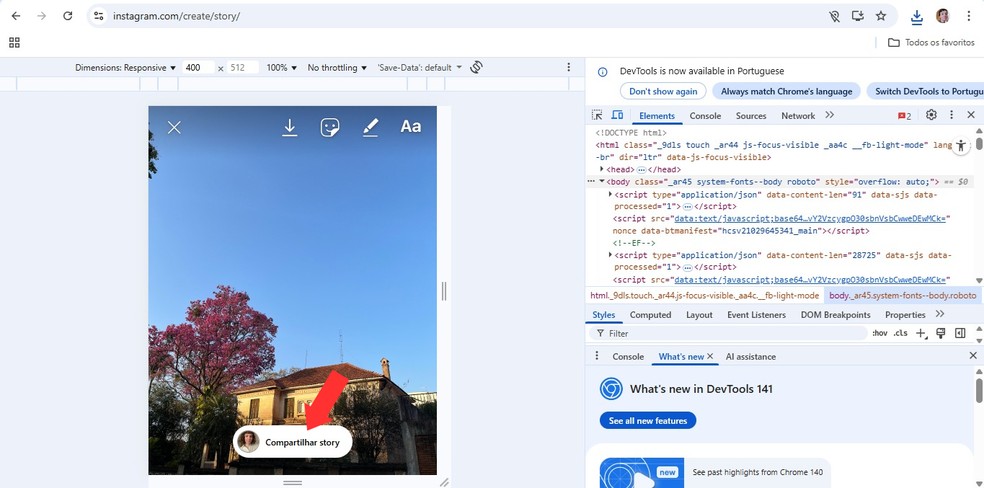The height and width of the screenshot is (488, 984).
Task: Click the crossed-out eye tracking icon in address bar
Action: click(x=834, y=16)
